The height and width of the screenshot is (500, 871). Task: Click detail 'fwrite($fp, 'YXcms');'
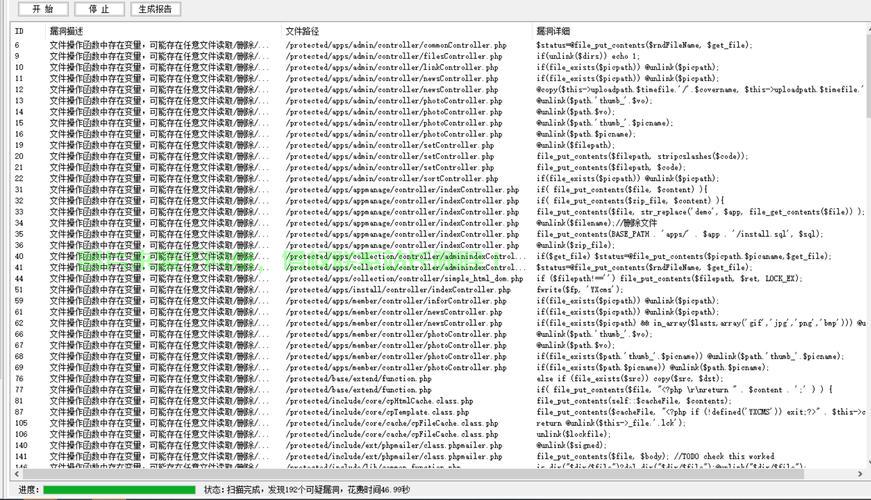[579, 289]
